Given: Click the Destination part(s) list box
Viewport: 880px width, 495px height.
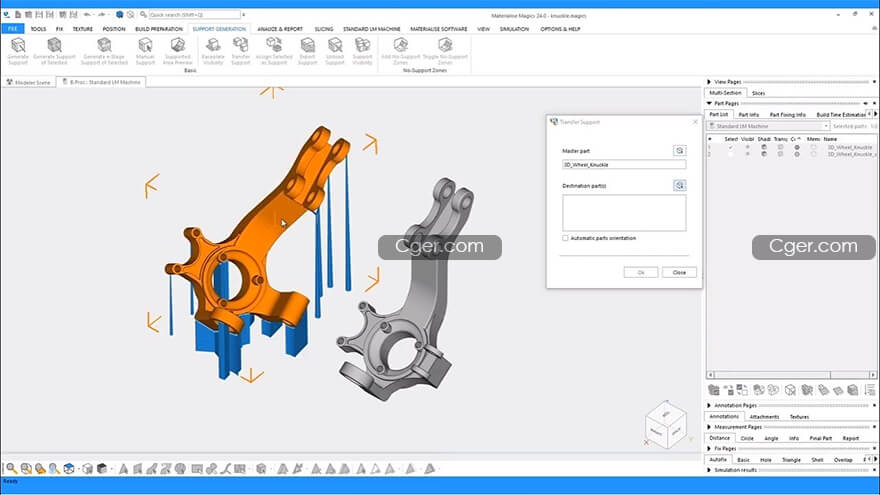Looking at the screenshot, I should pos(624,213).
